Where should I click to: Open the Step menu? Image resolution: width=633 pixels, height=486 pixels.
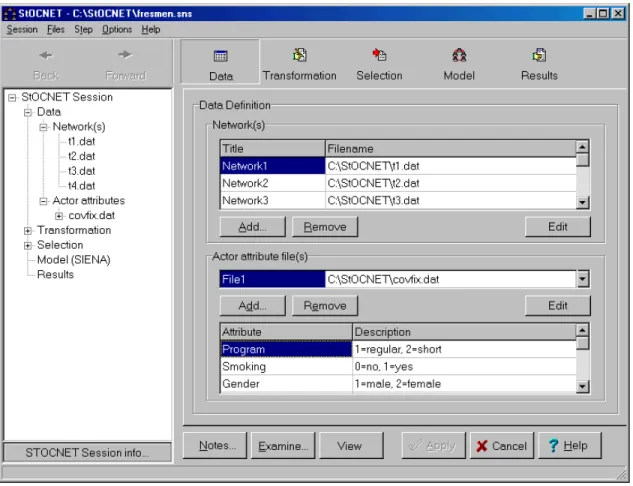click(x=83, y=29)
